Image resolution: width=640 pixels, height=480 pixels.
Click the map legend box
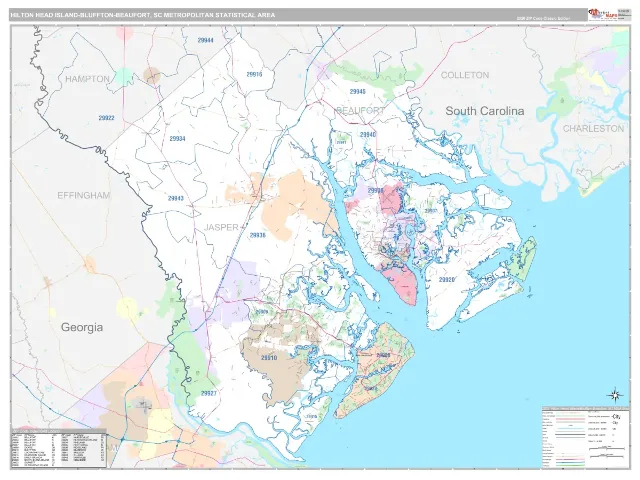coord(585,438)
